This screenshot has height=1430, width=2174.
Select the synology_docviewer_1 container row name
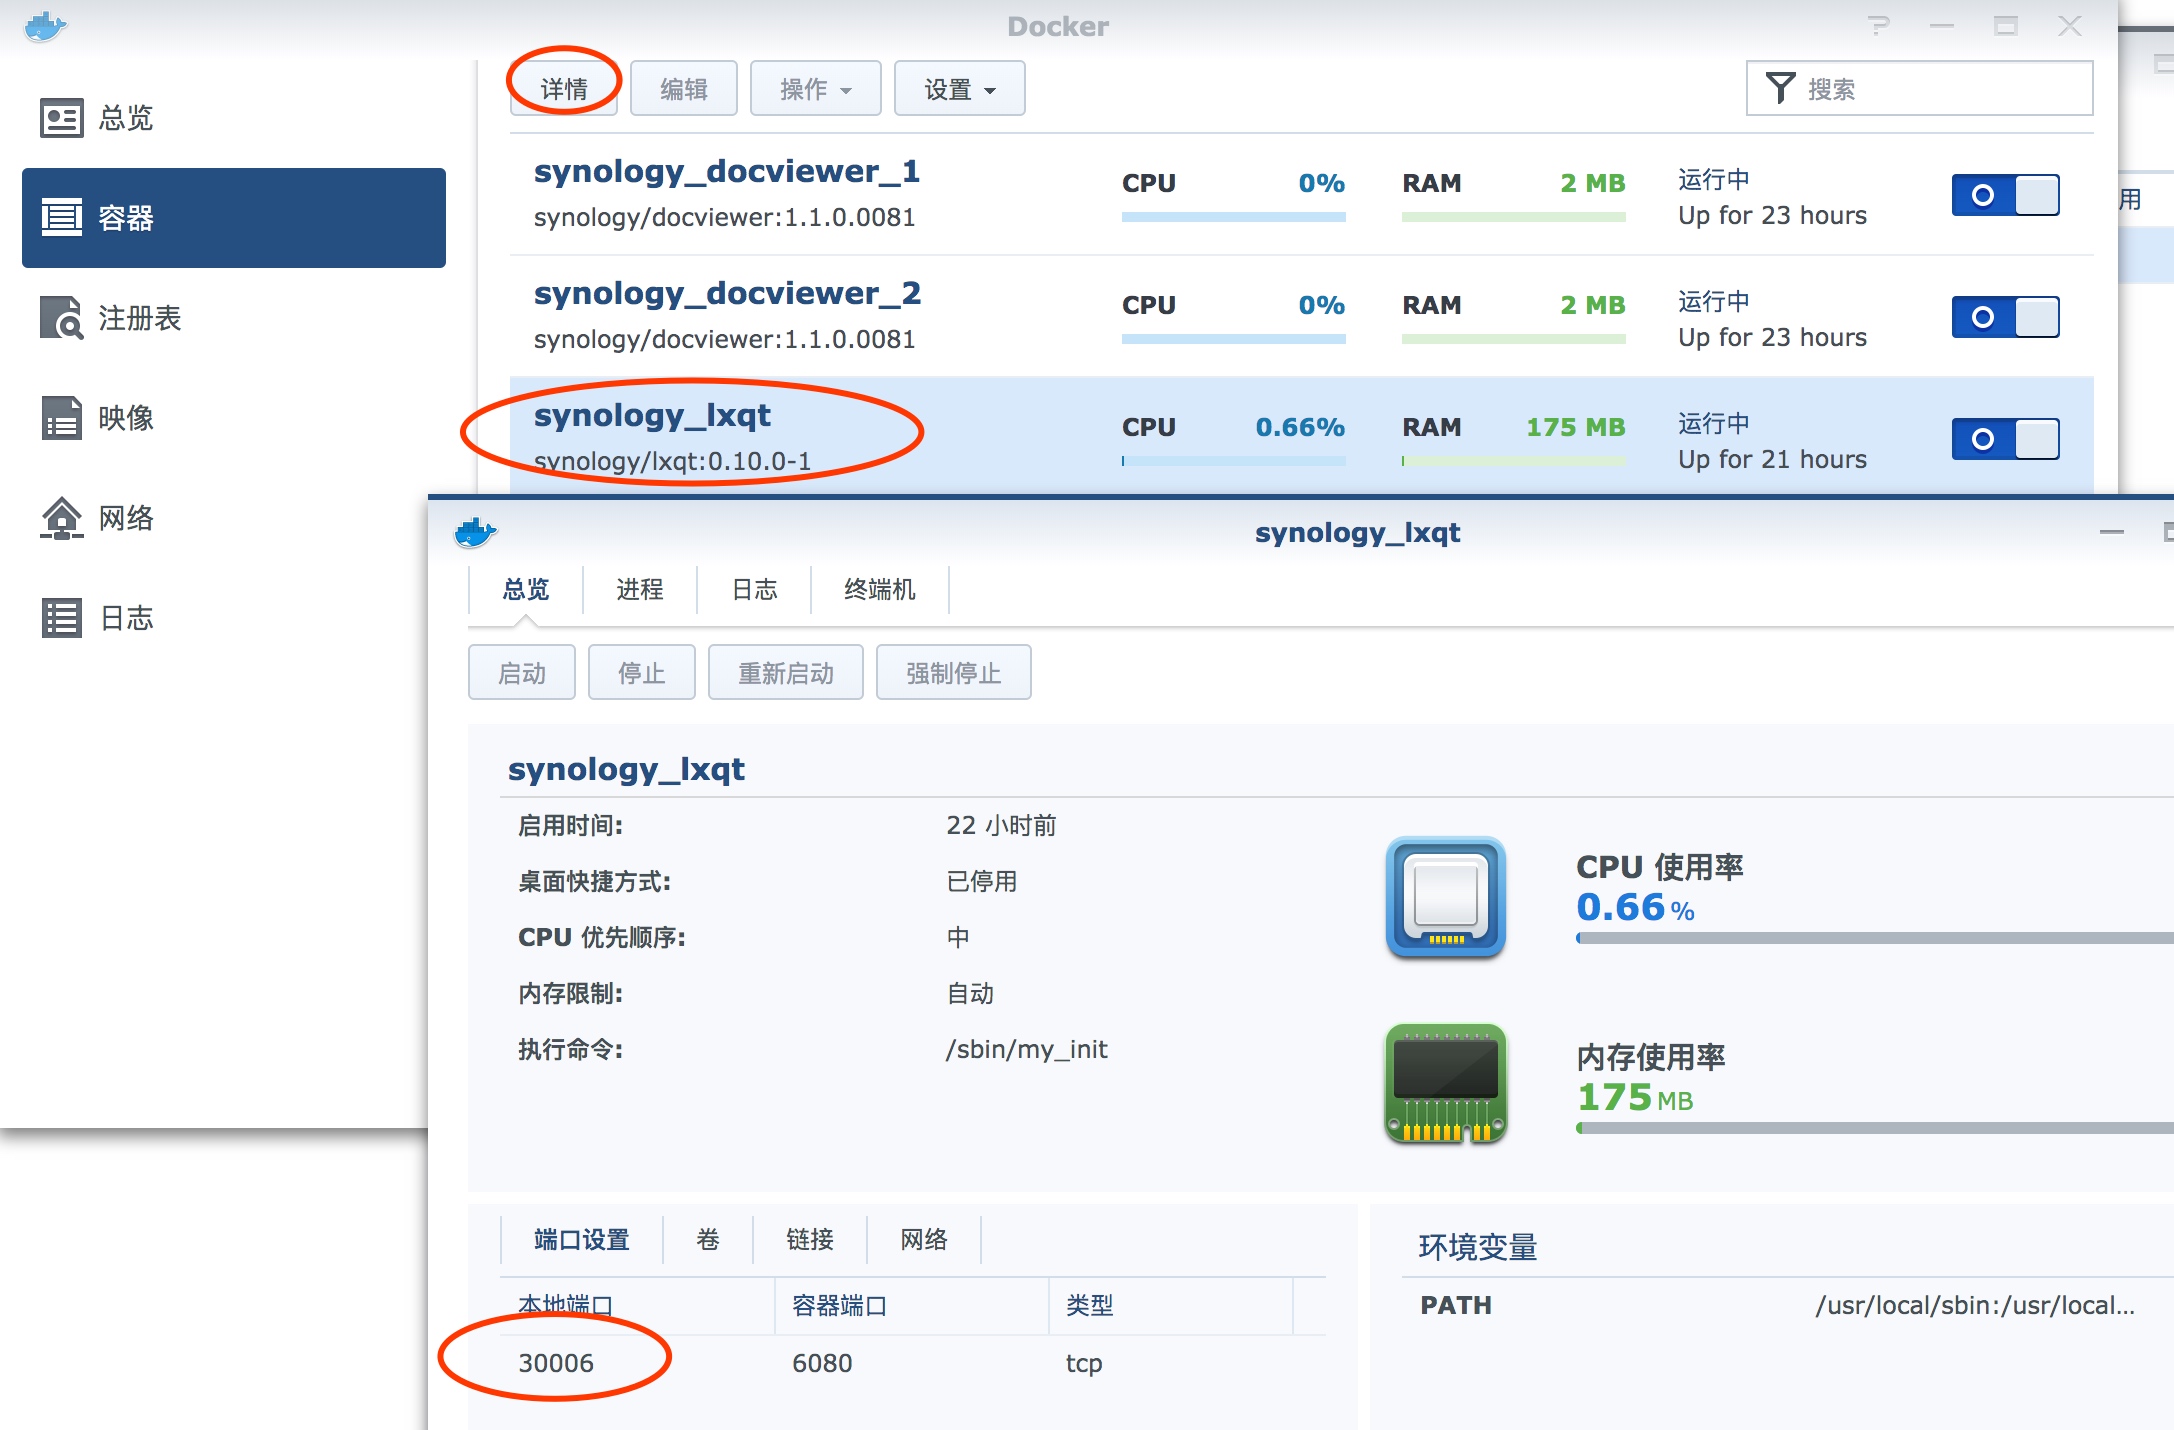click(727, 172)
